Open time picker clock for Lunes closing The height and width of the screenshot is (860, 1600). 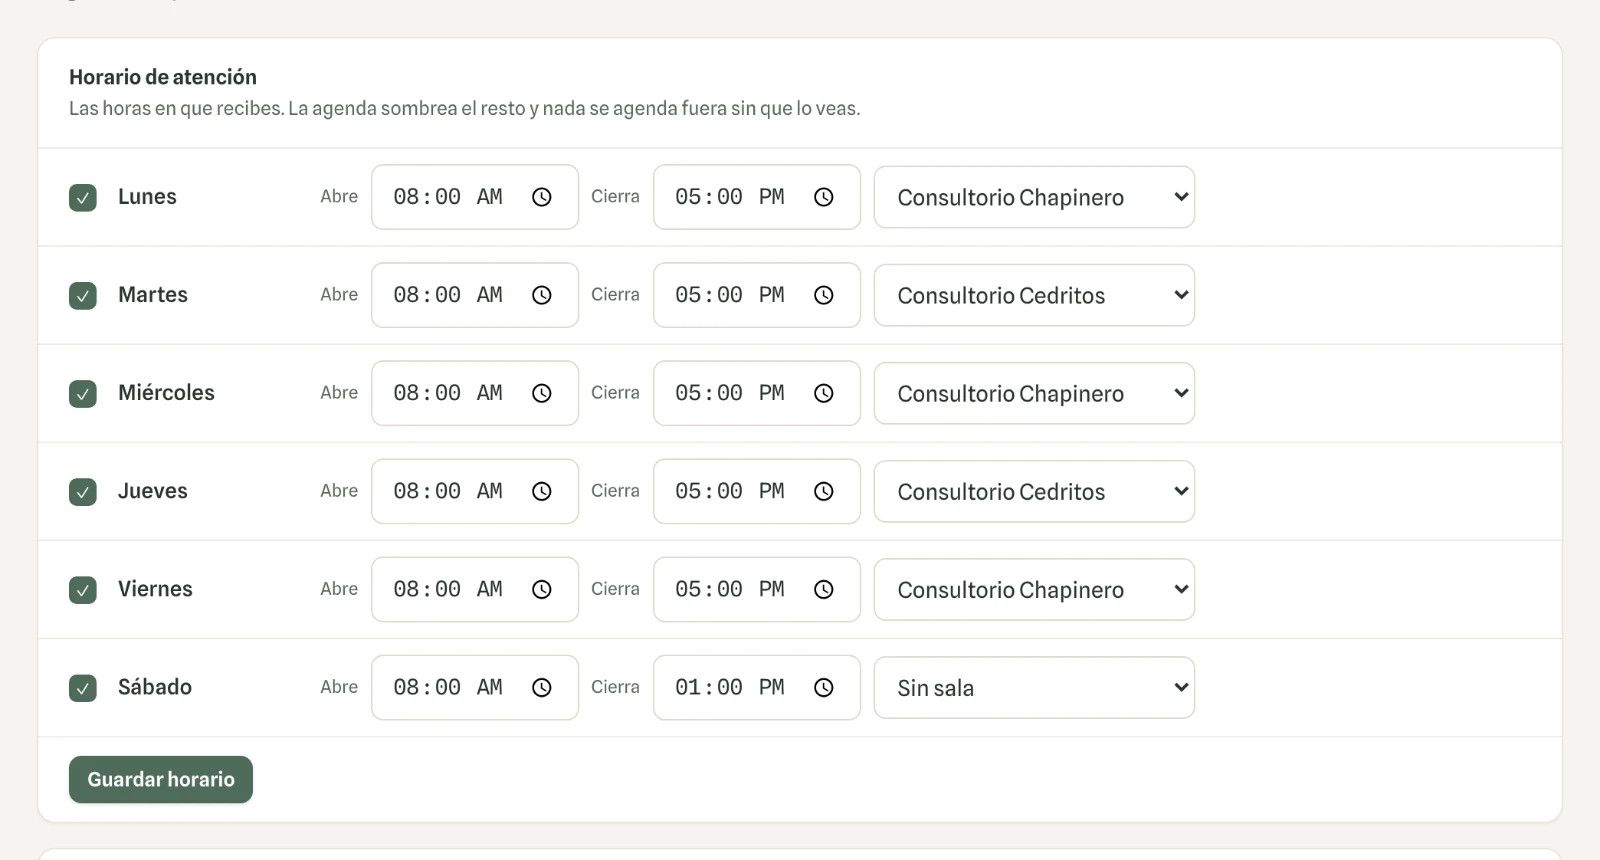tap(823, 197)
